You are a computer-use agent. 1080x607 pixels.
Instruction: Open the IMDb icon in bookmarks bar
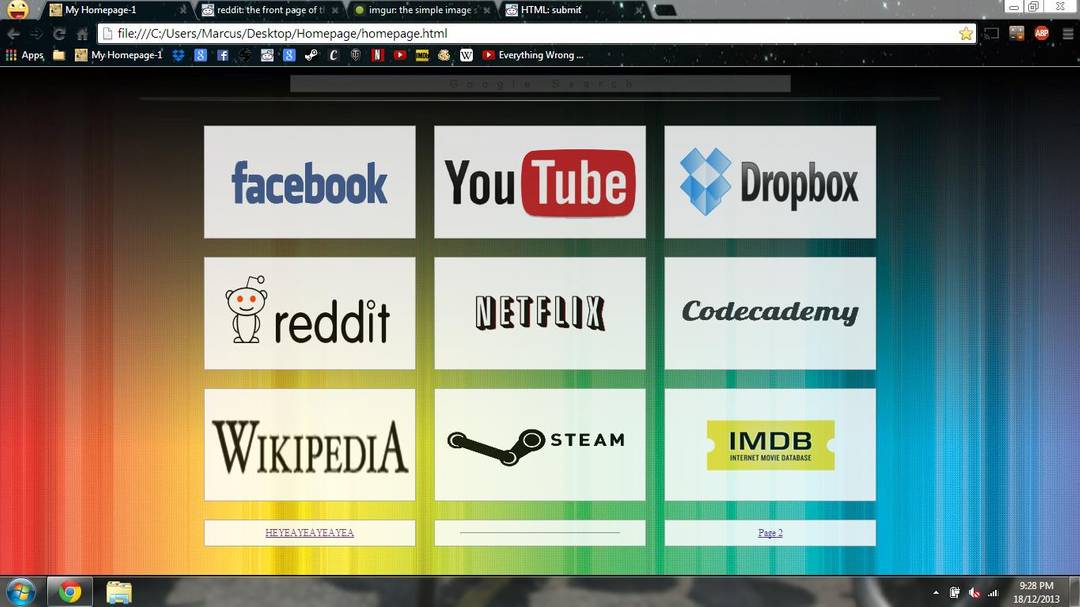click(422, 55)
